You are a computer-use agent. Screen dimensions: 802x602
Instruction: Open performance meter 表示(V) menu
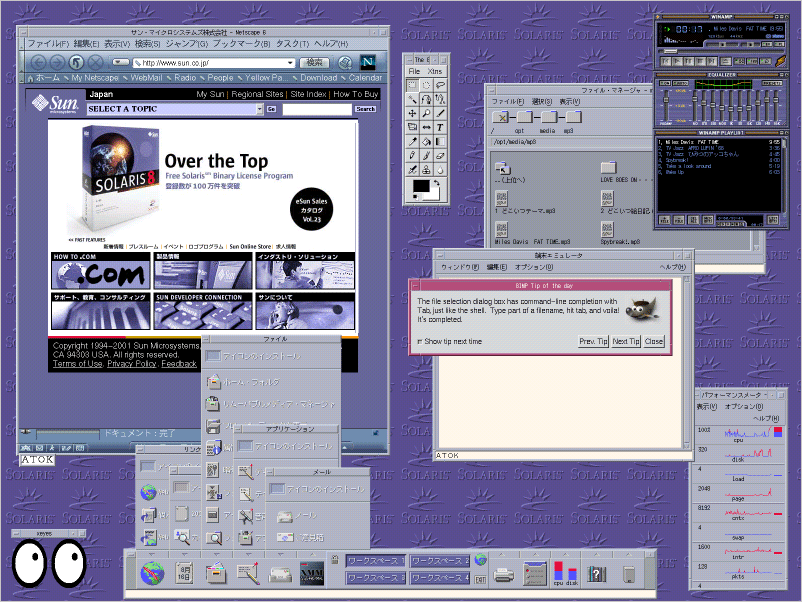coord(706,407)
